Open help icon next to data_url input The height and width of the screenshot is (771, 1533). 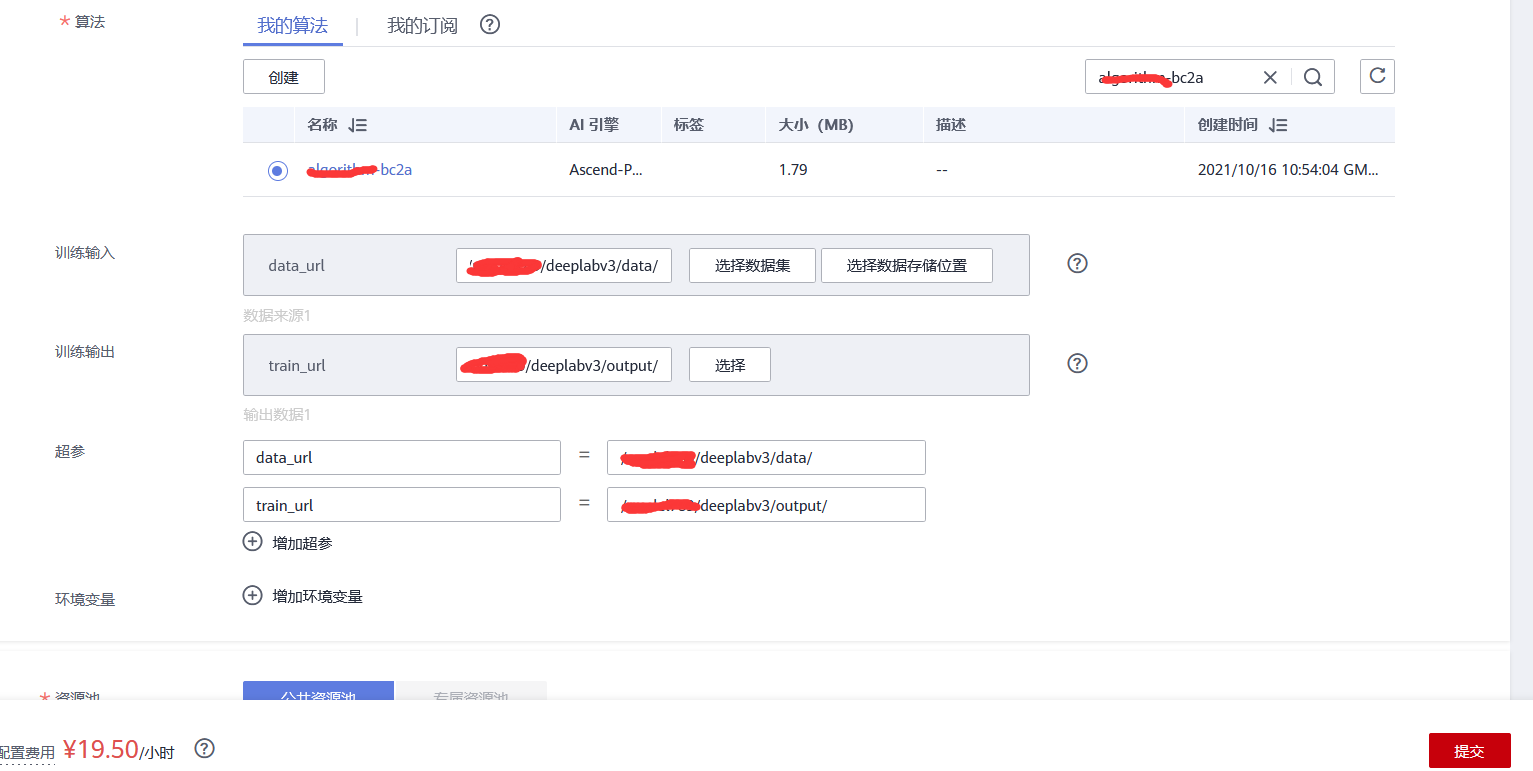1077,263
